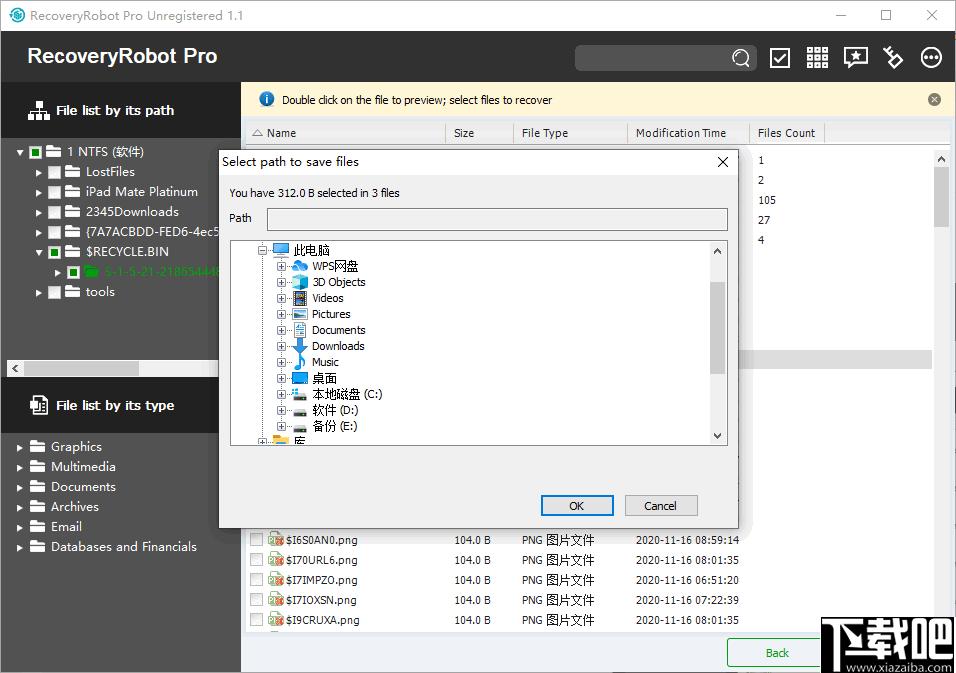Expand the Multimedia type category
This screenshot has width=956, height=673.
(20, 468)
